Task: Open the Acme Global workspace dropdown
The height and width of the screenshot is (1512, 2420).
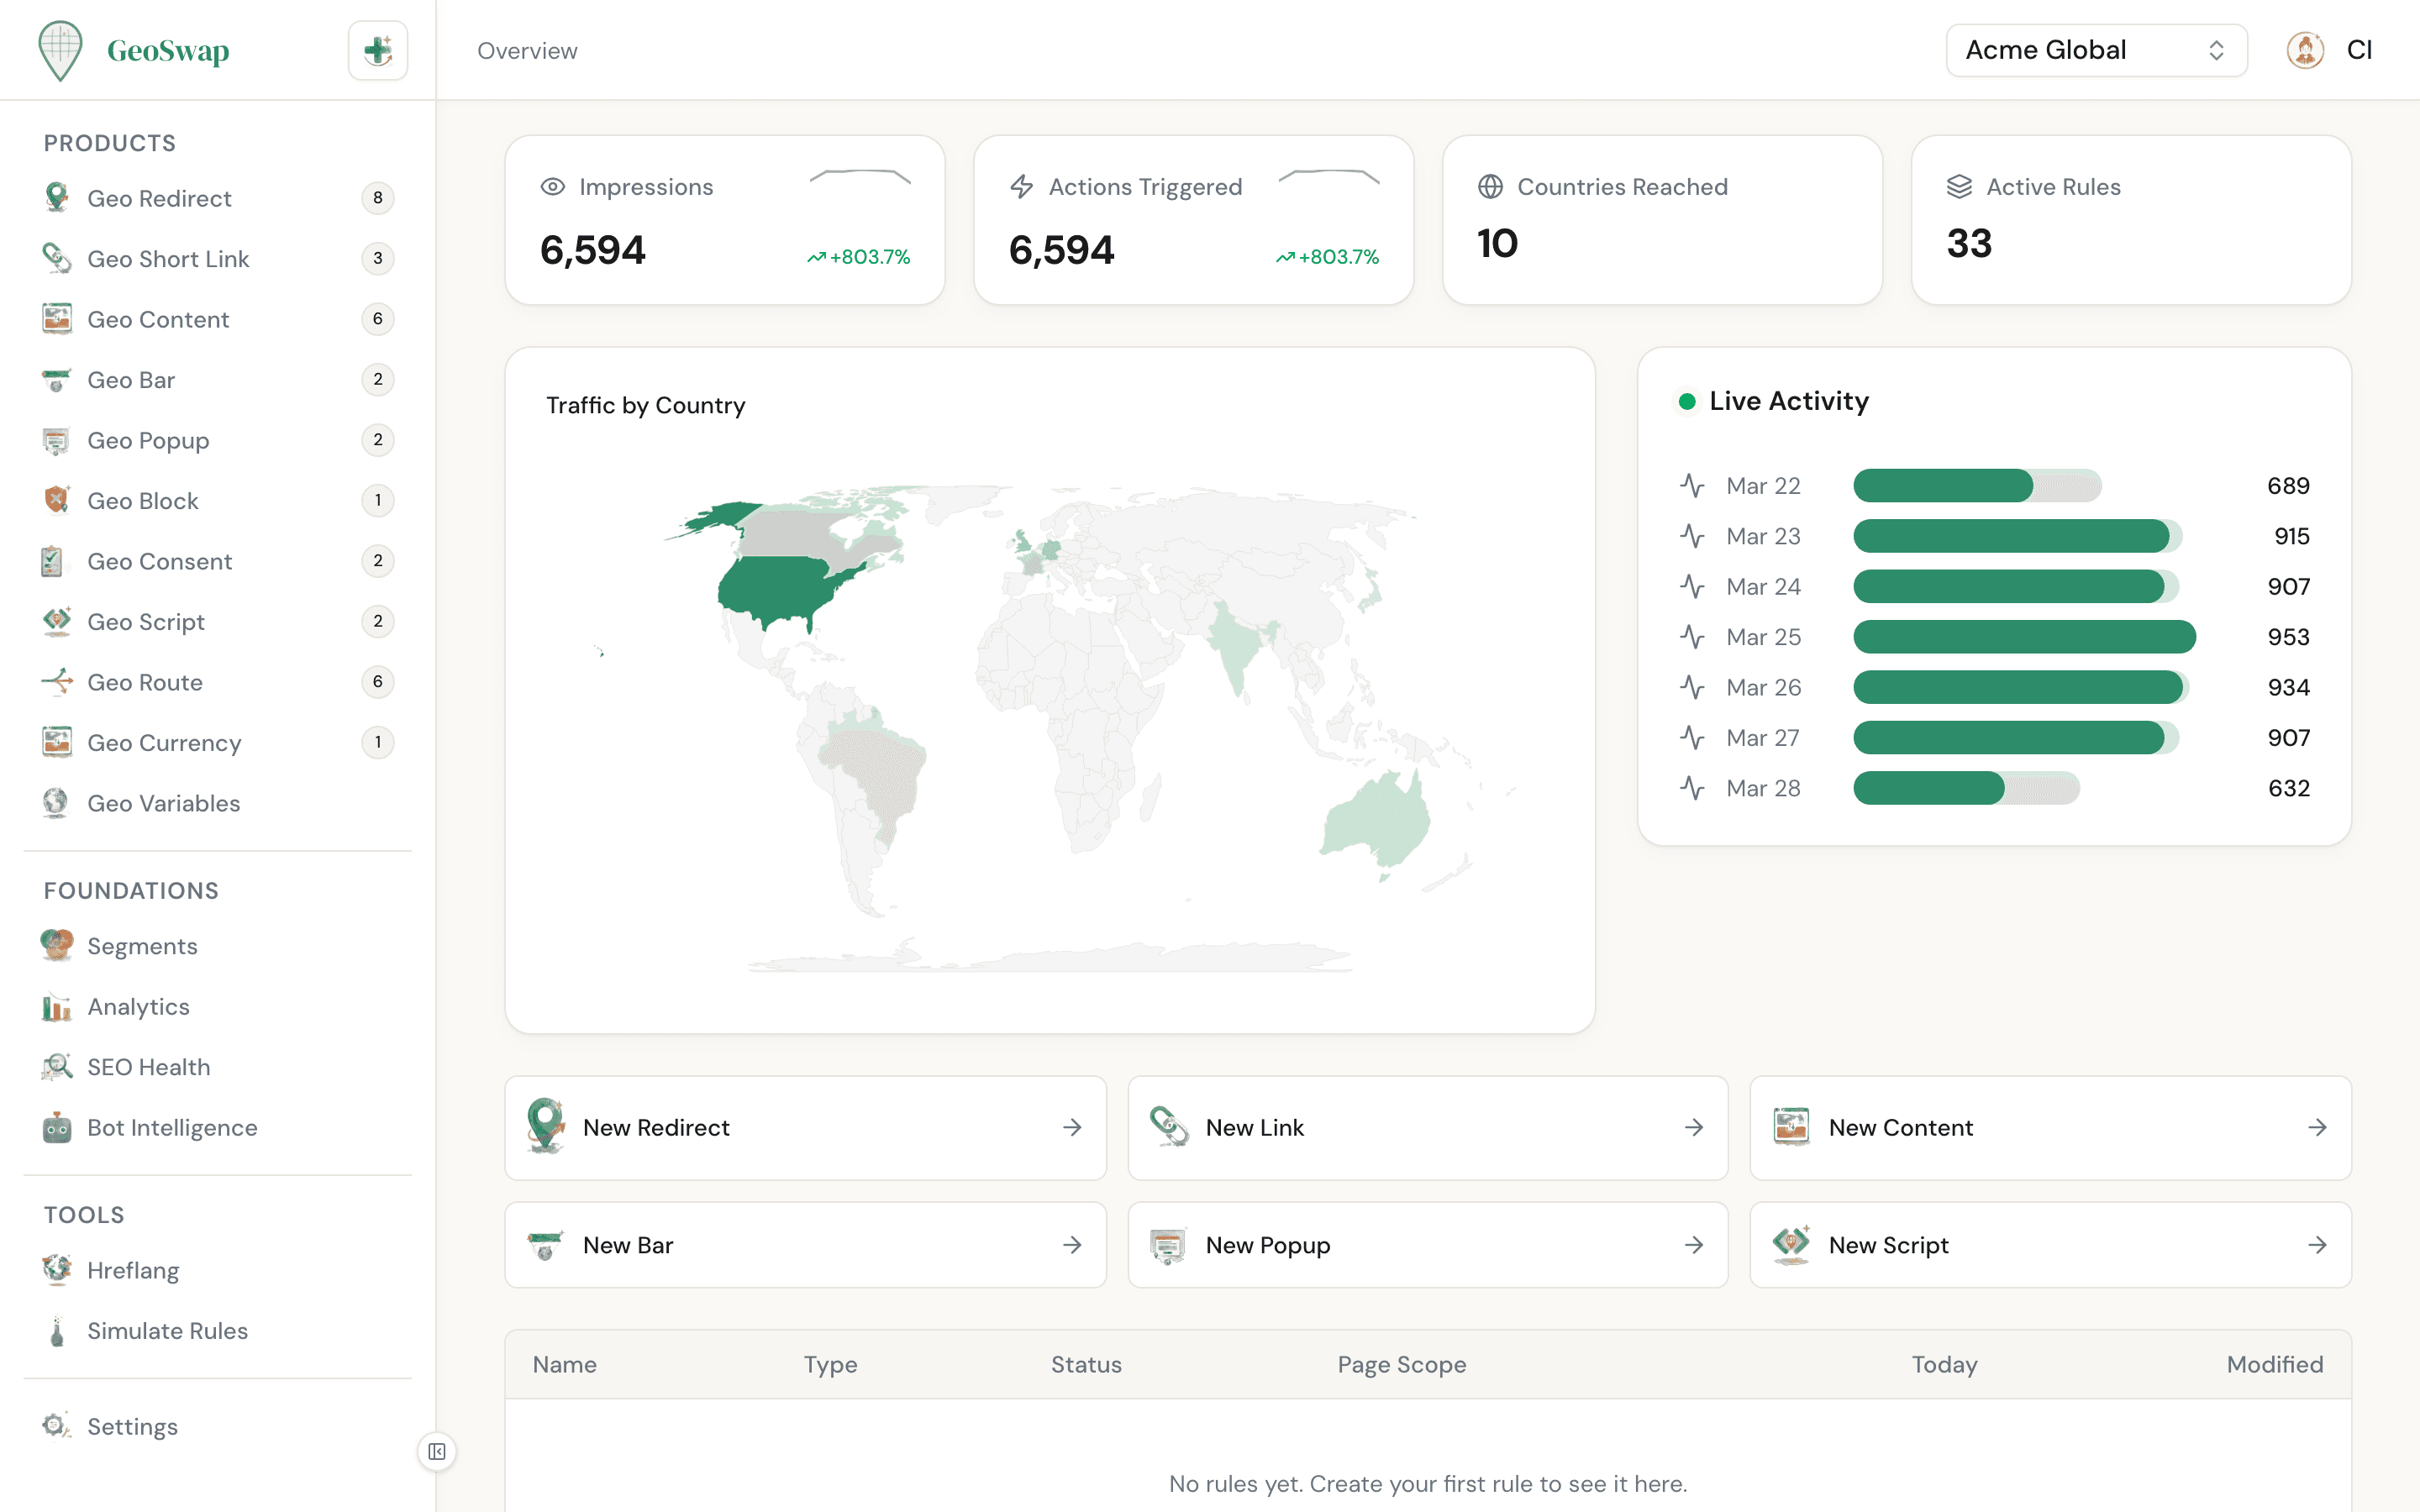Action: point(2096,49)
